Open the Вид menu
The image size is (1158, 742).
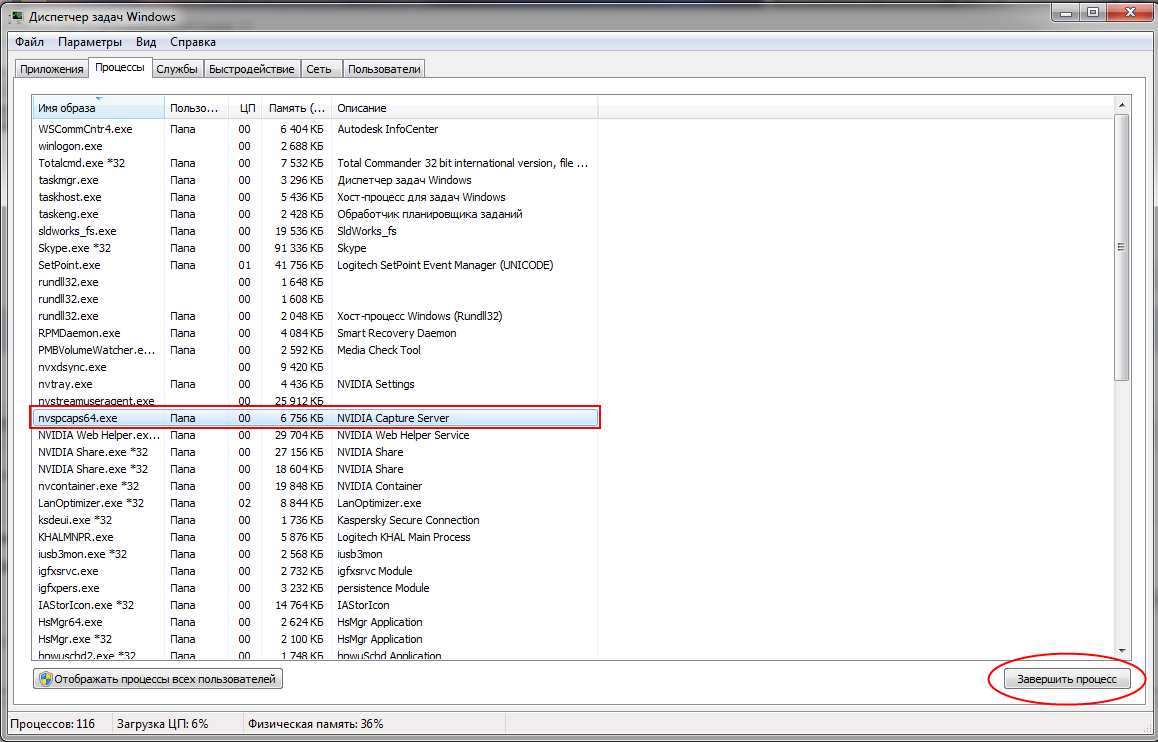(146, 42)
